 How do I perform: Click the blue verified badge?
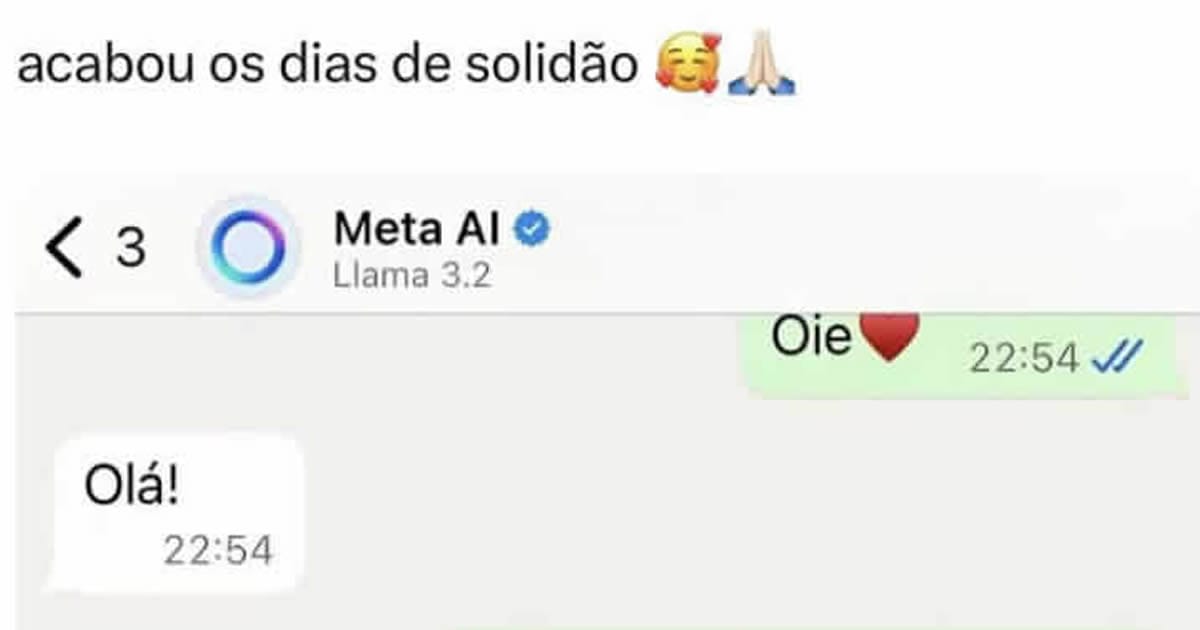531,231
